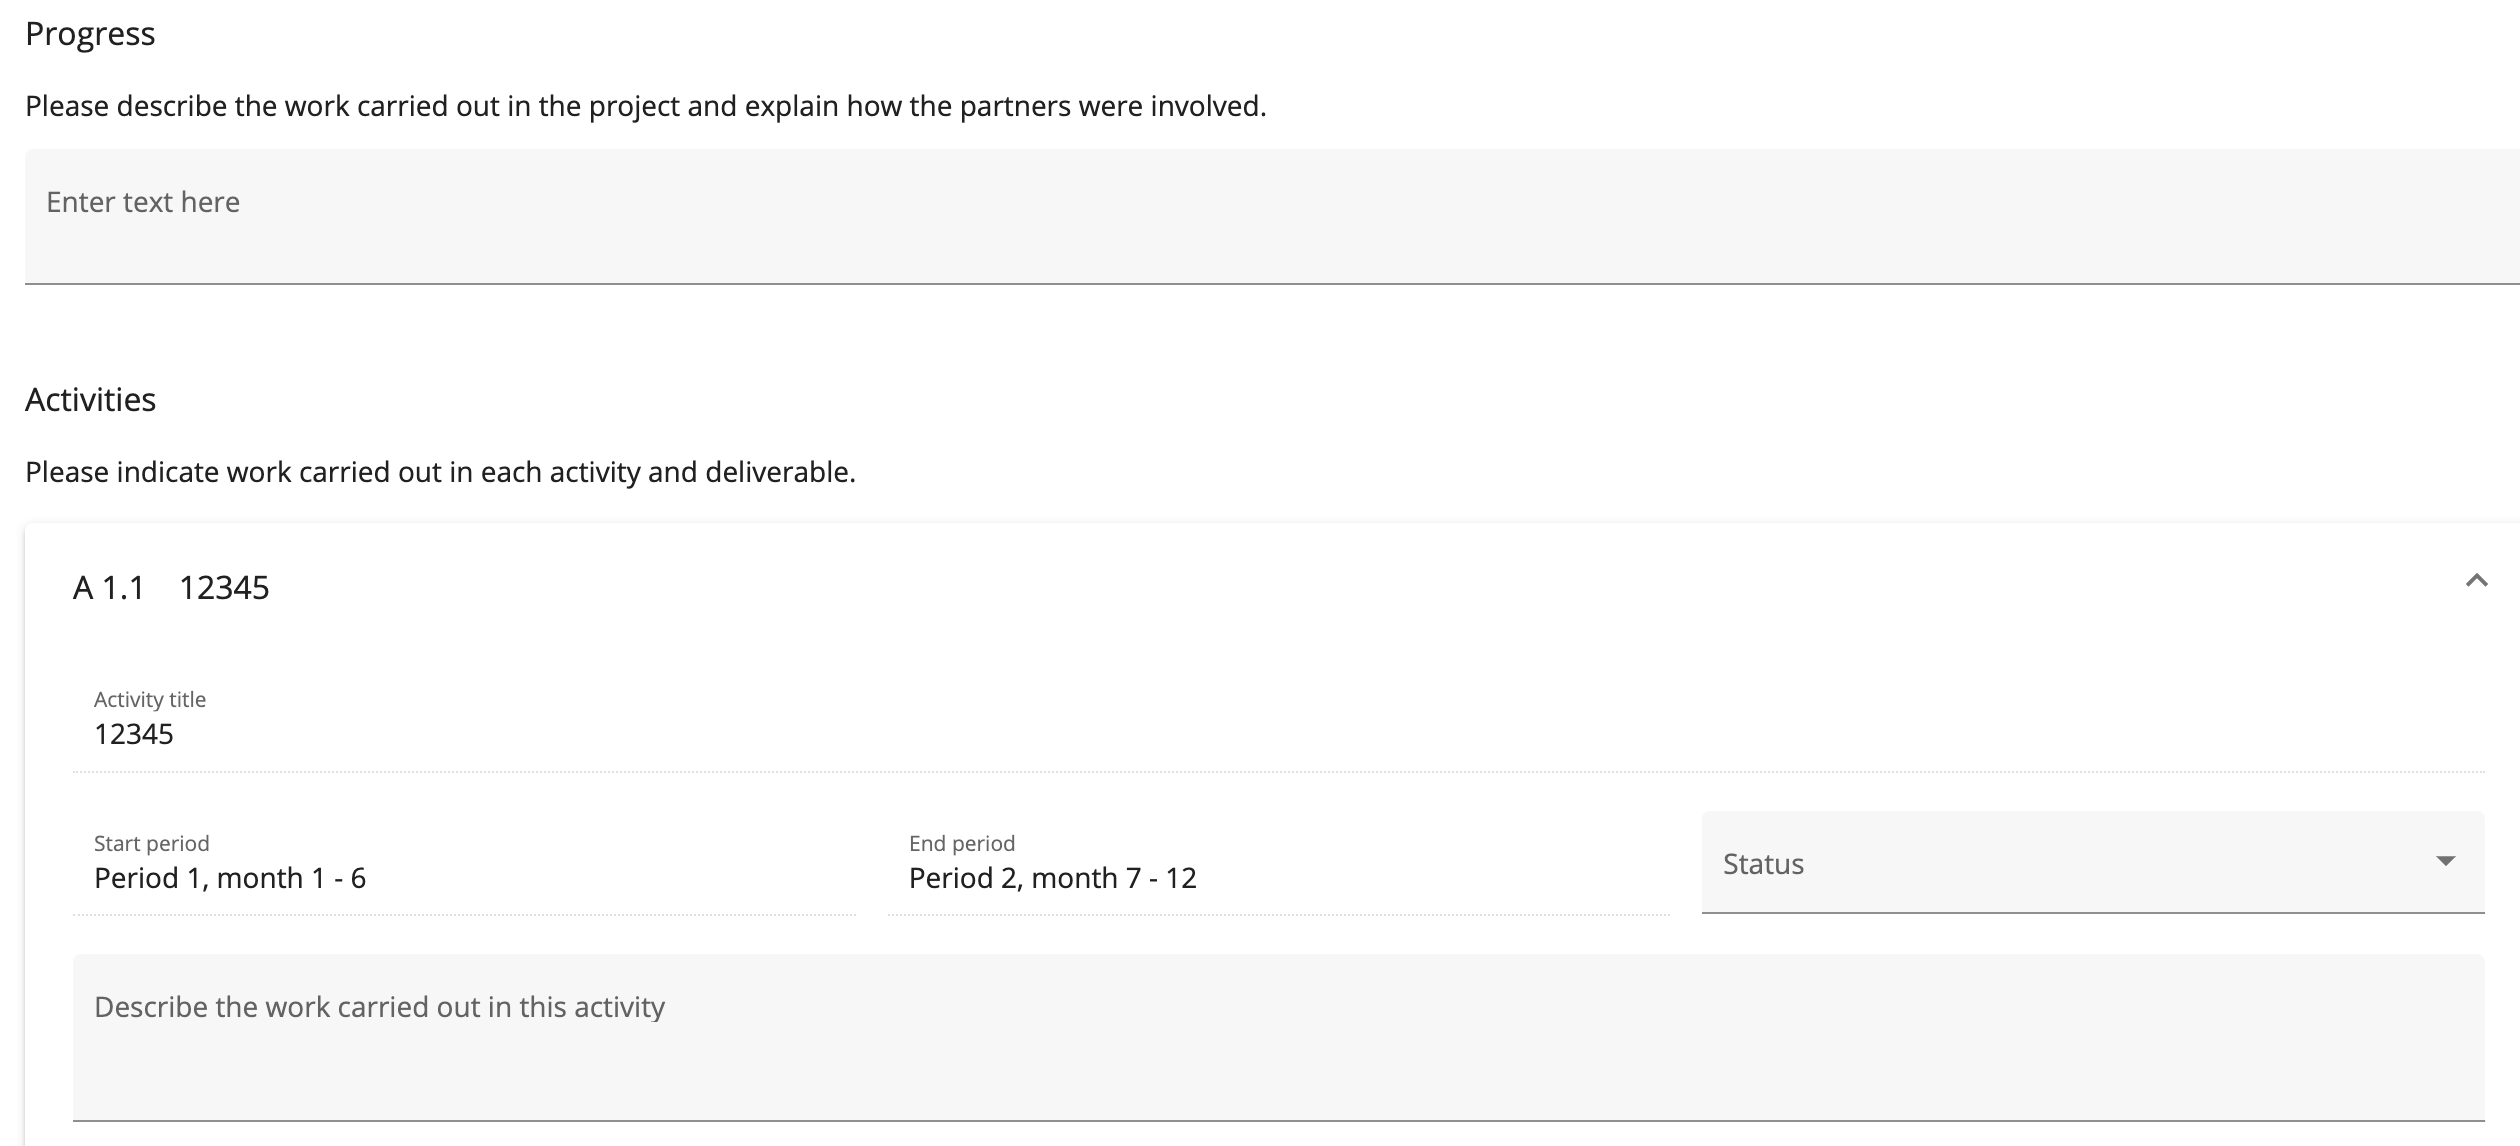
Task: Open the Status dropdown
Action: [x=2092, y=863]
